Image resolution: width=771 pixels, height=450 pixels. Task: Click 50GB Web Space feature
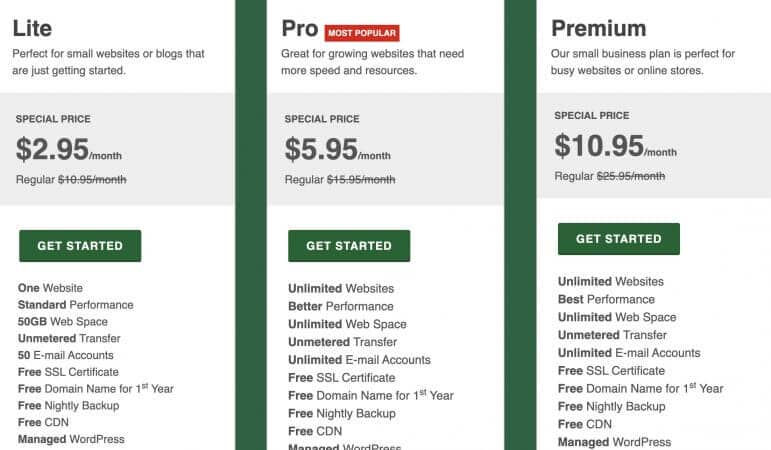point(63,322)
